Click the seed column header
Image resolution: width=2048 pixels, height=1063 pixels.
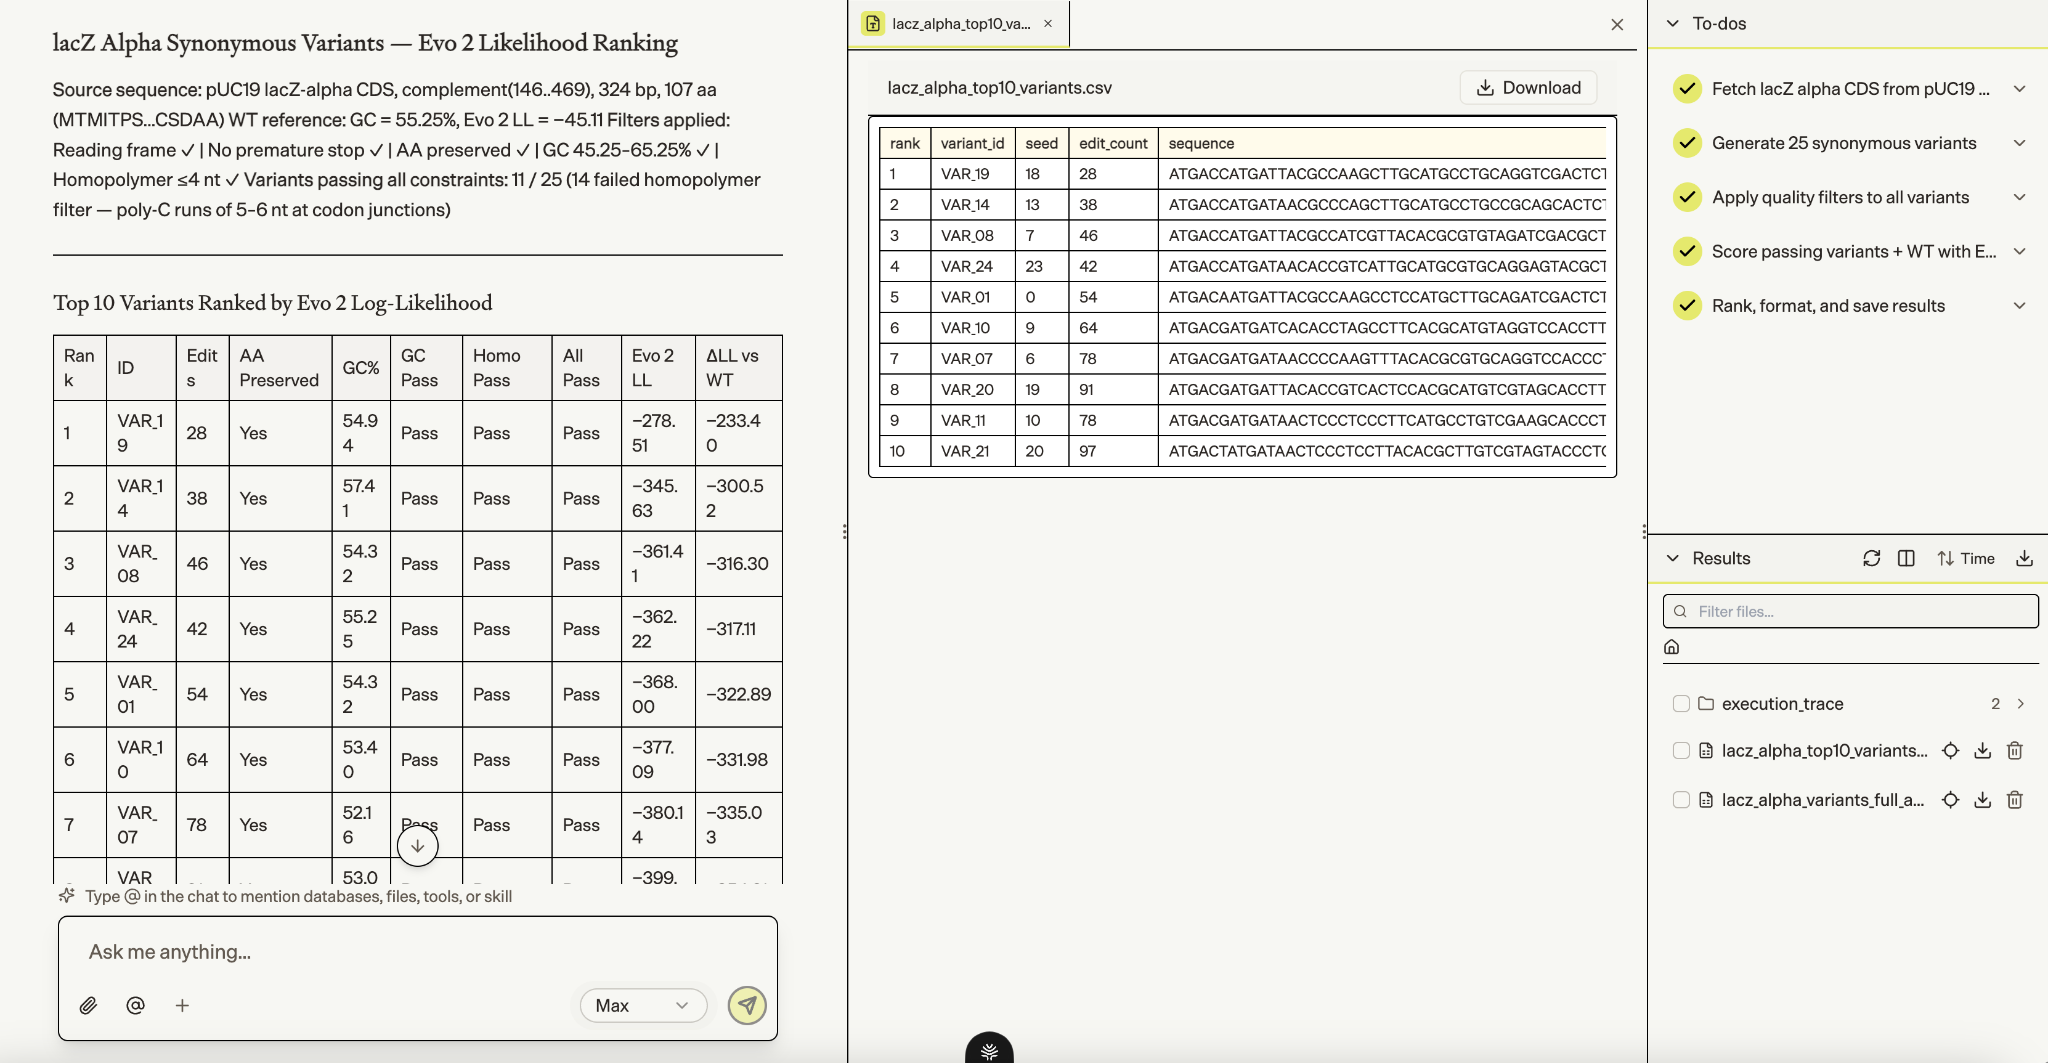pyautogui.click(x=1041, y=143)
